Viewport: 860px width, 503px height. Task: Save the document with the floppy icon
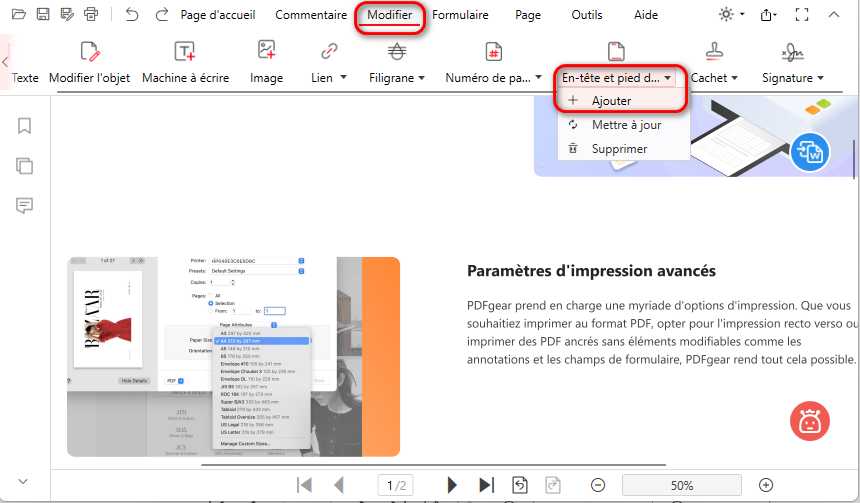[x=43, y=15]
